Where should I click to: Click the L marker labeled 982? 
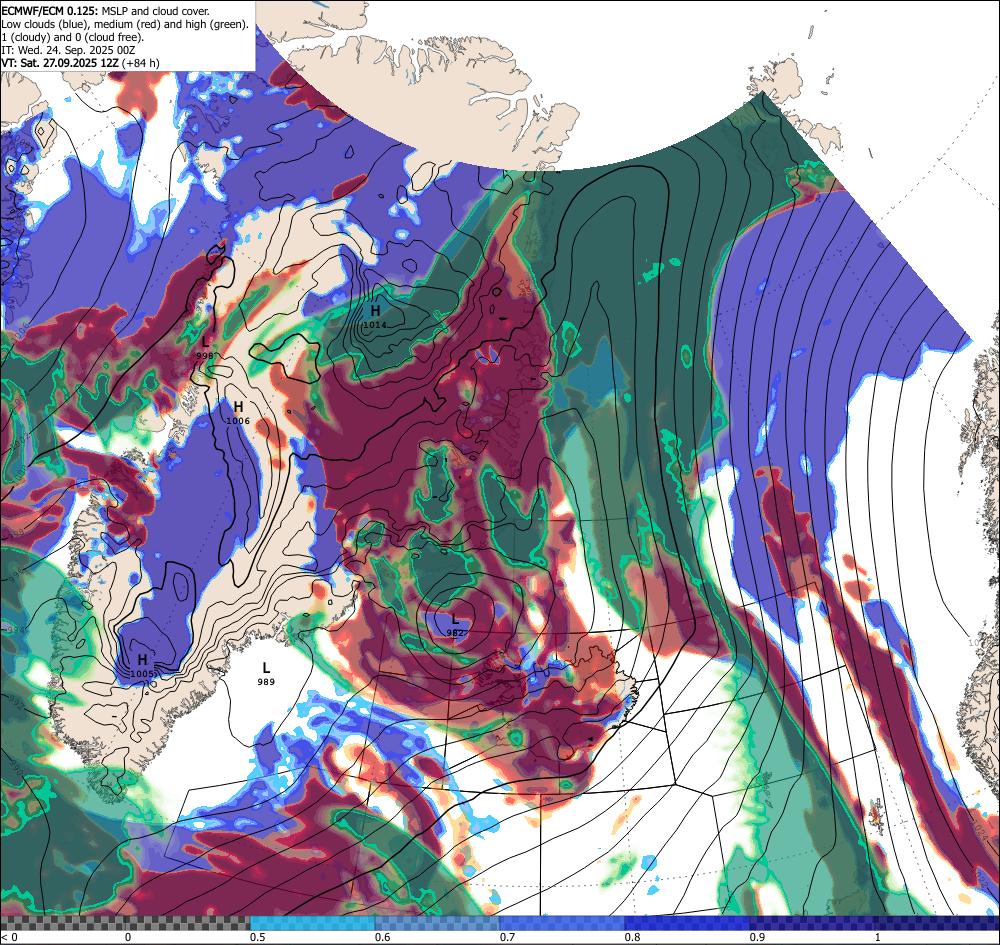(455, 619)
